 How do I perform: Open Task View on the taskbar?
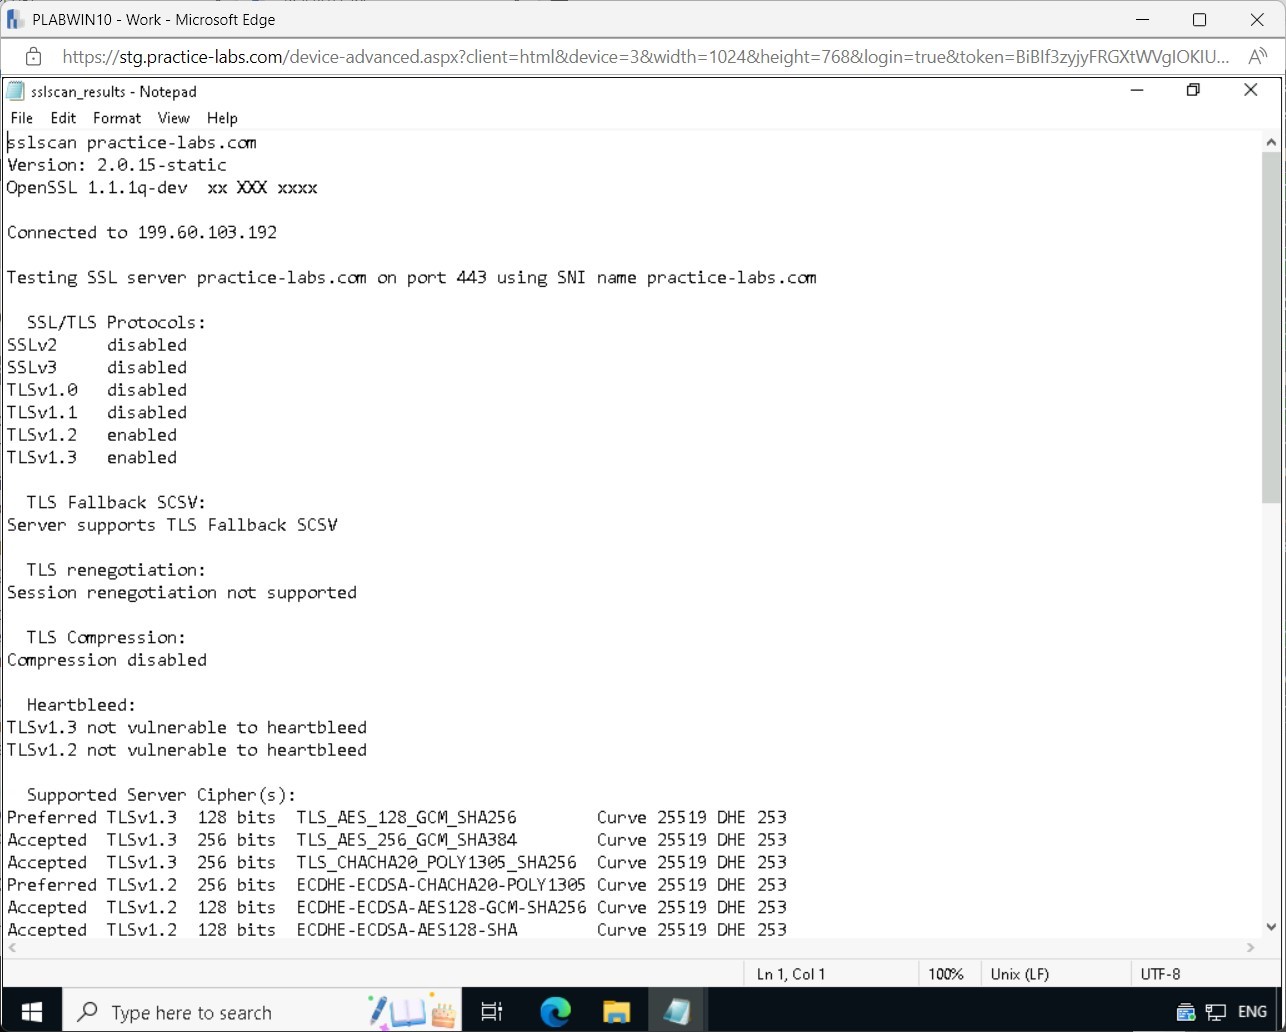491,1012
